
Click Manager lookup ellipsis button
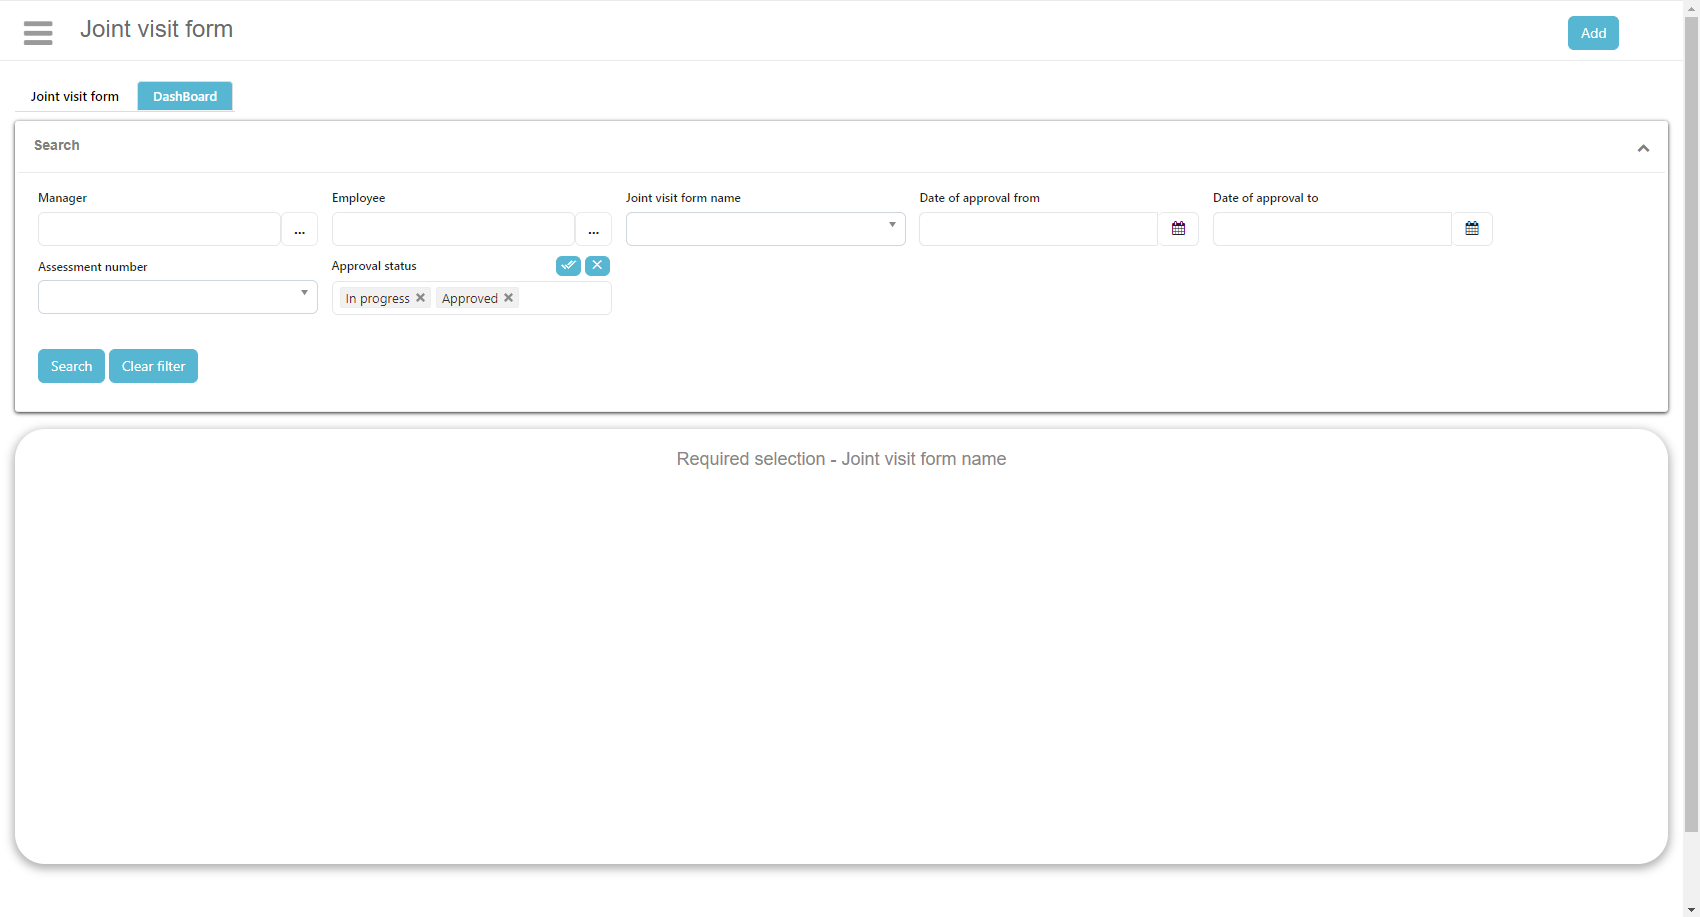[x=299, y=229]
